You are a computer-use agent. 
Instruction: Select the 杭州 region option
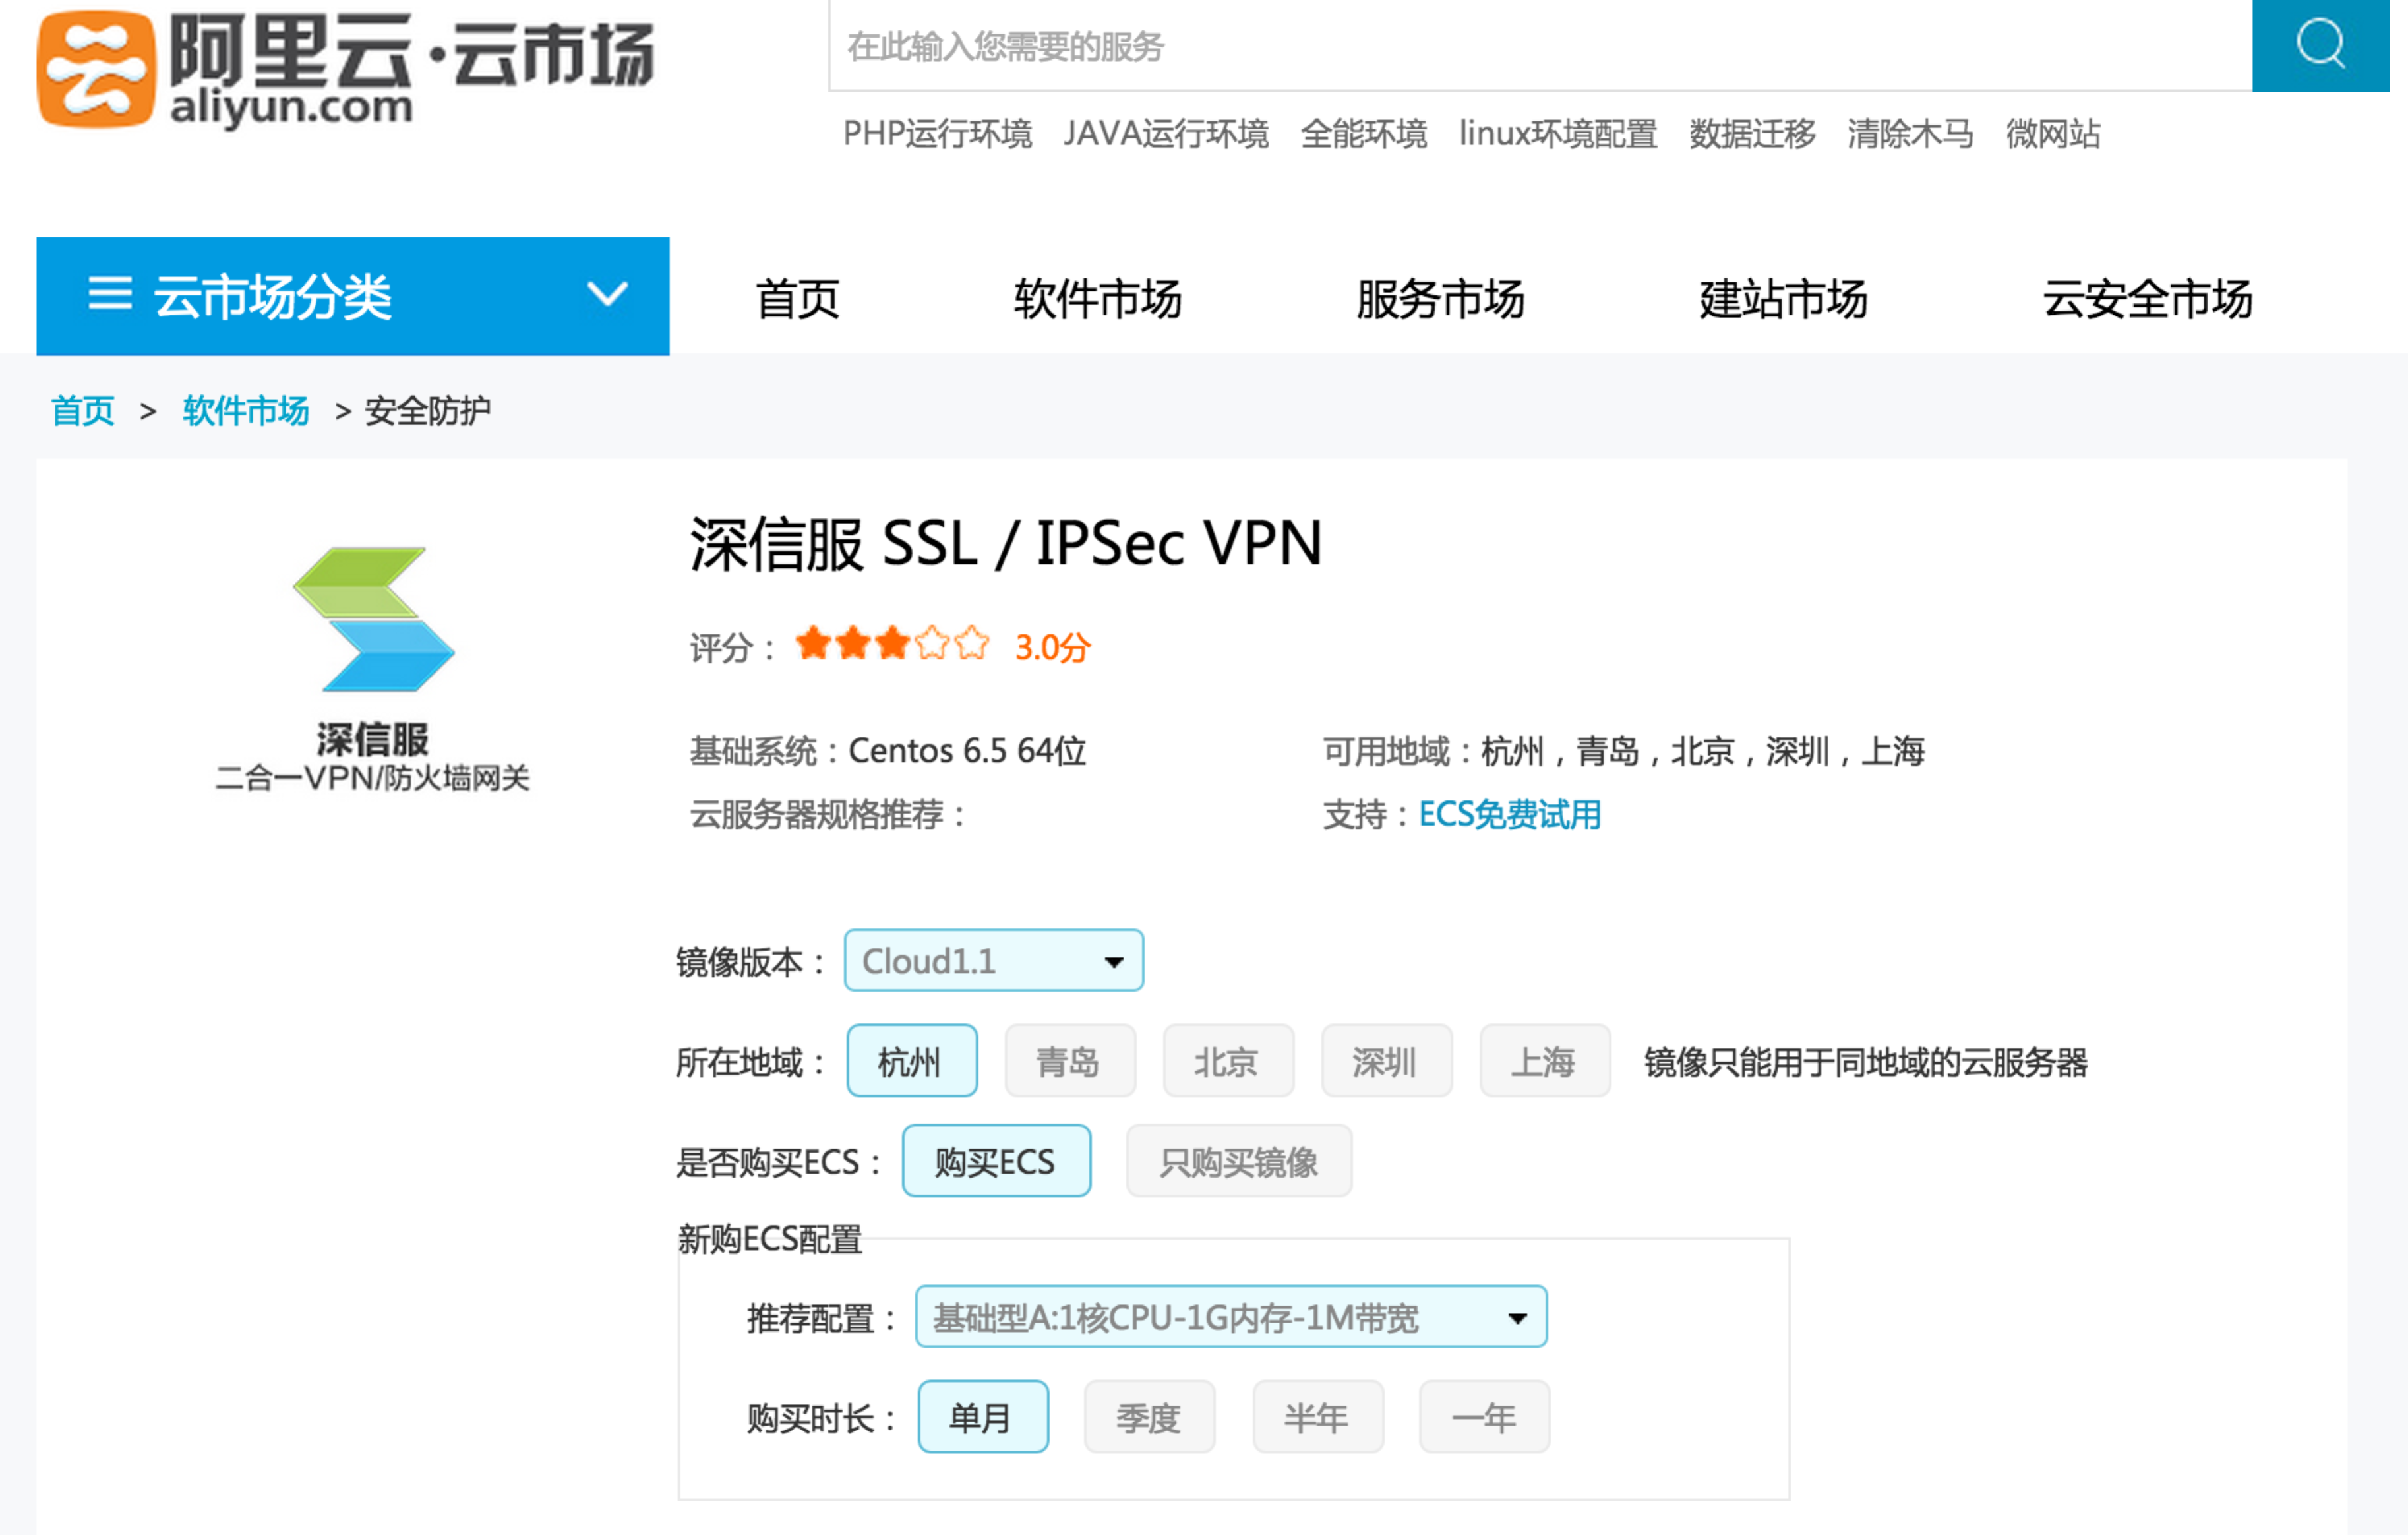(912, 1061)
